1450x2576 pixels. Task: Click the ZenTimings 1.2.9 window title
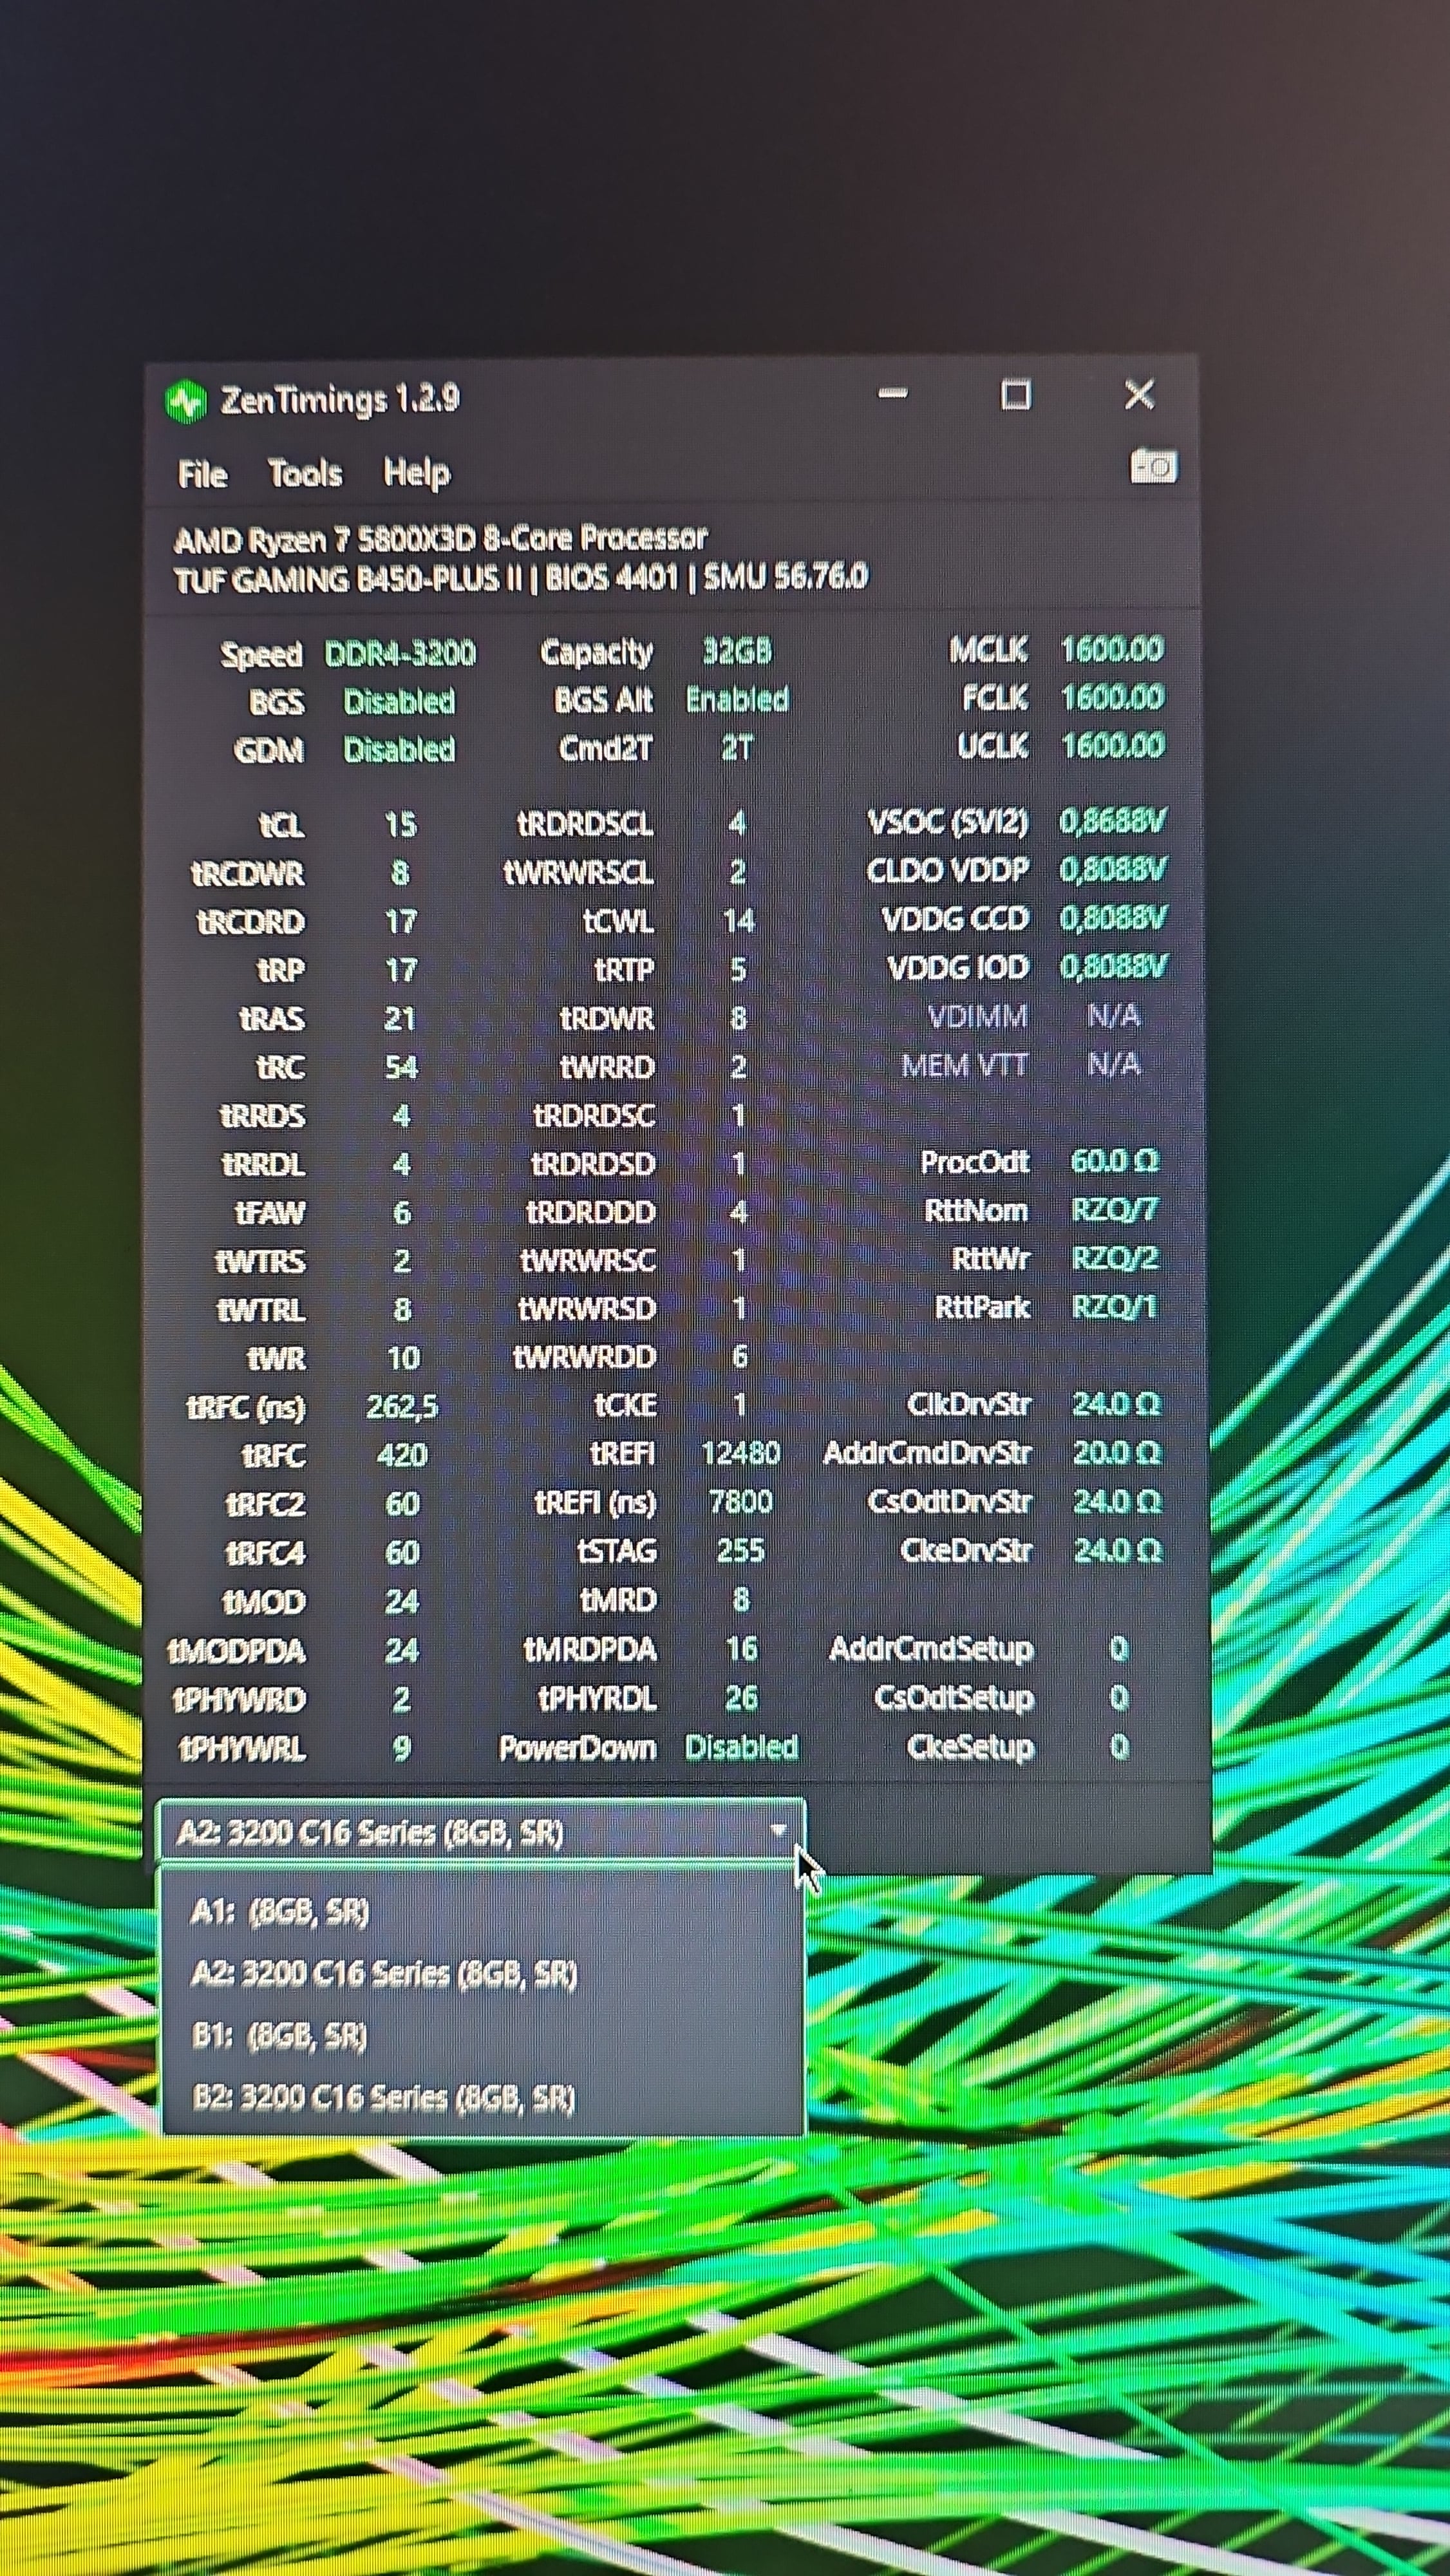click(x=339, y=400)
